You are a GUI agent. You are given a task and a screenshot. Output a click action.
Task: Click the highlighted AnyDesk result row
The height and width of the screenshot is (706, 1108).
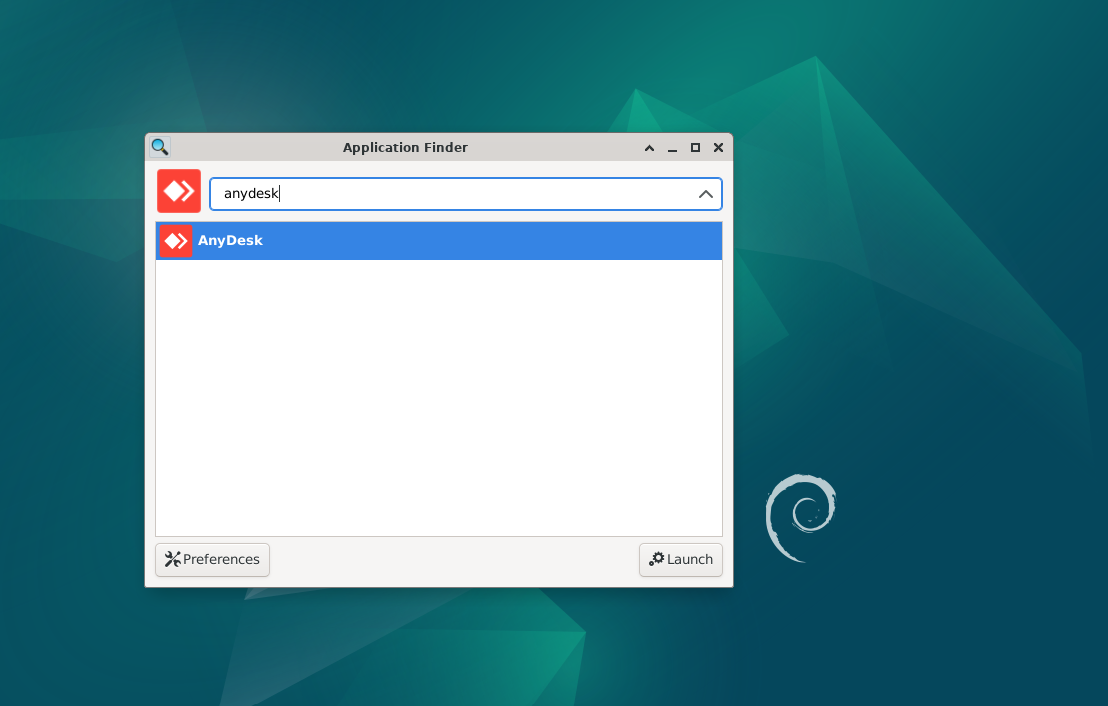click(438, 240)
